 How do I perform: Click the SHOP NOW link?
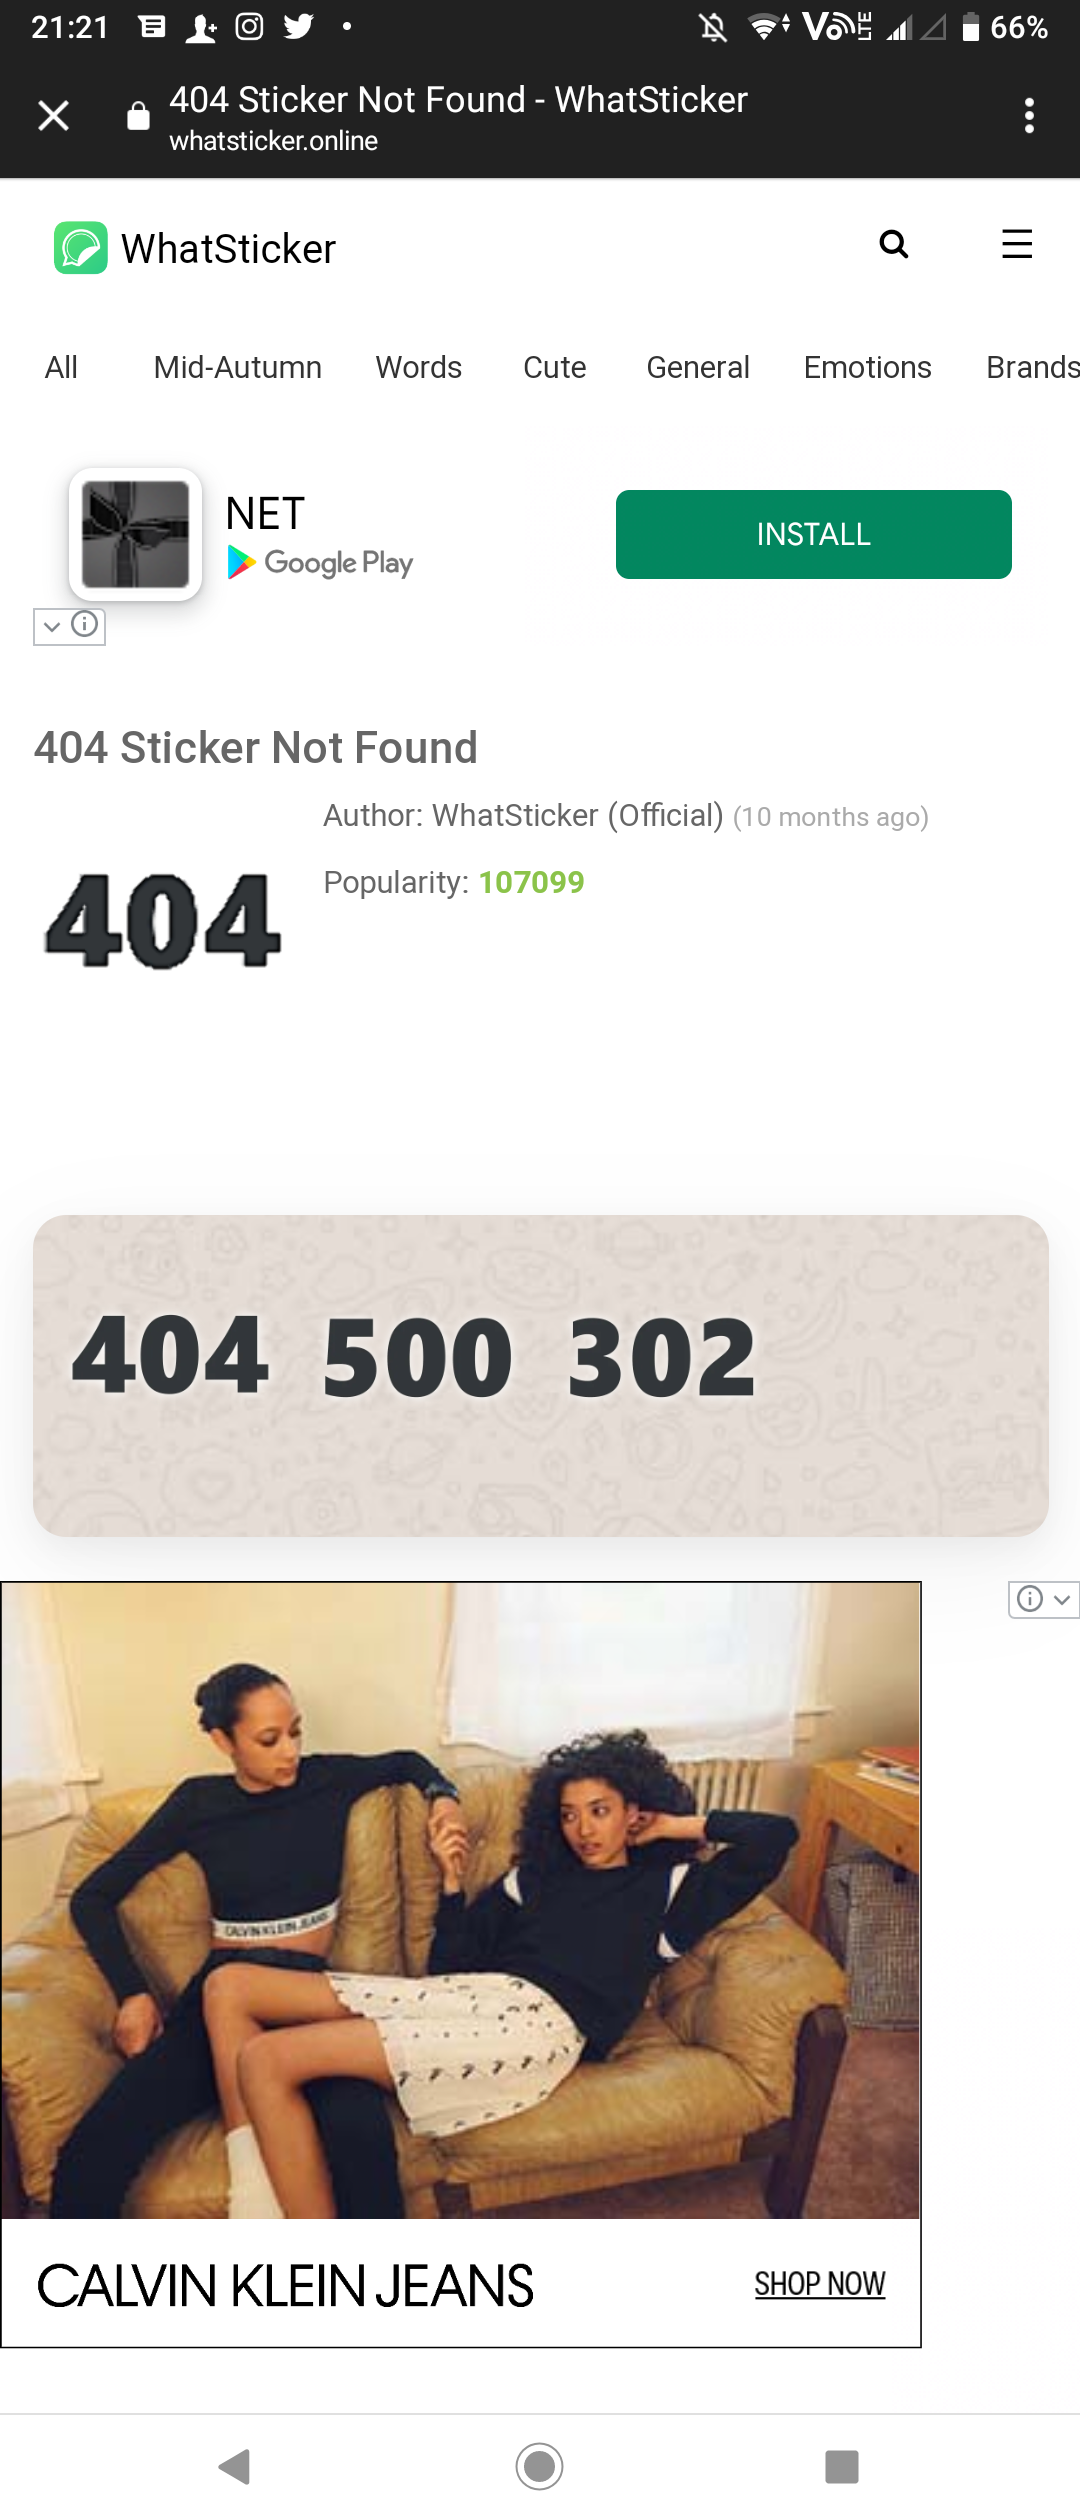point(820,2284)
